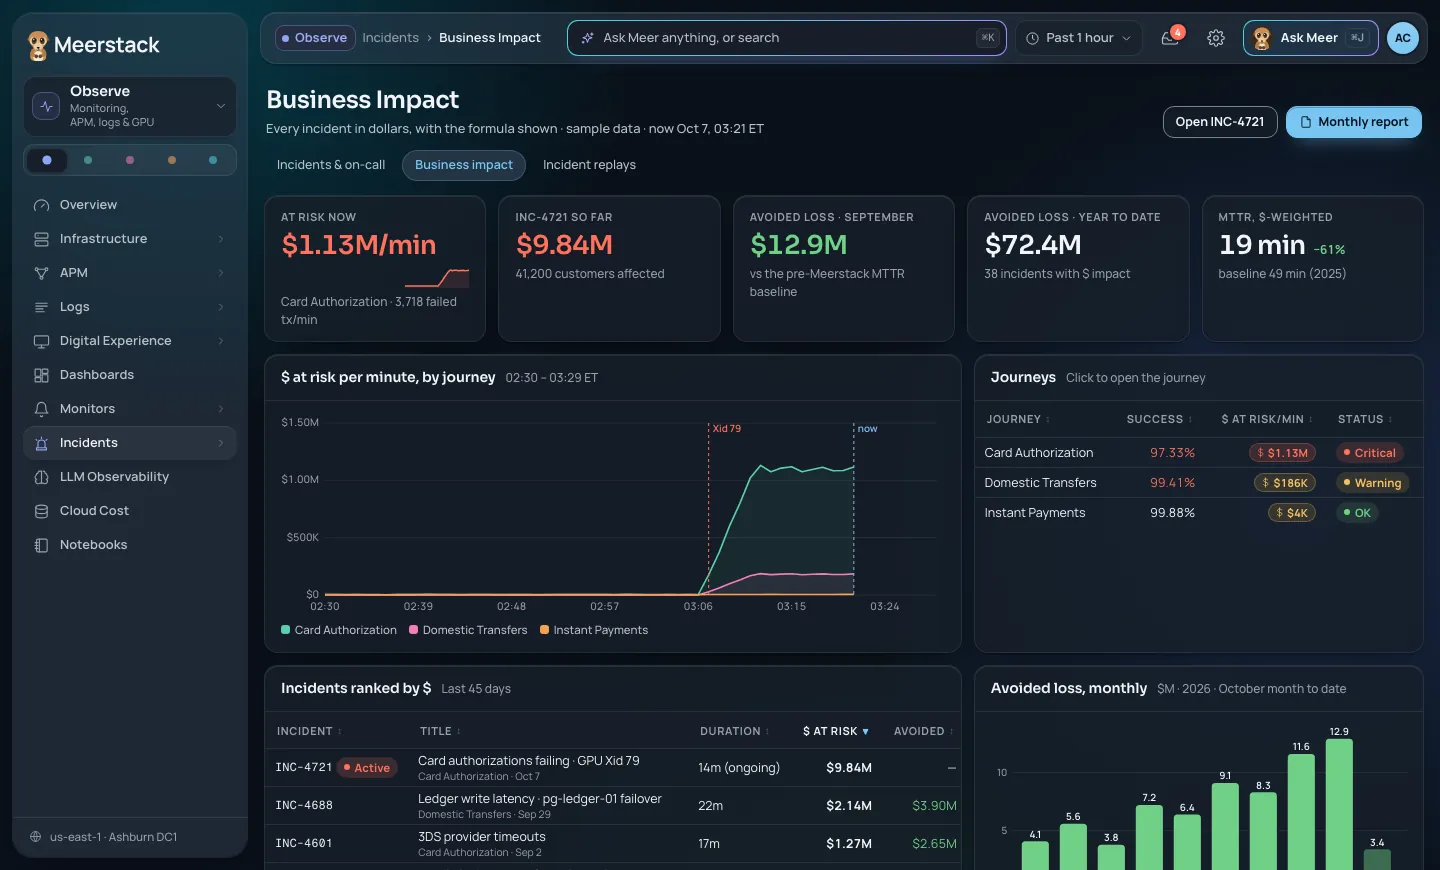Sort incidents table by Avoided column
Image resolution: width=1440 pixels, height=870 pixels.
click(923, 732)
